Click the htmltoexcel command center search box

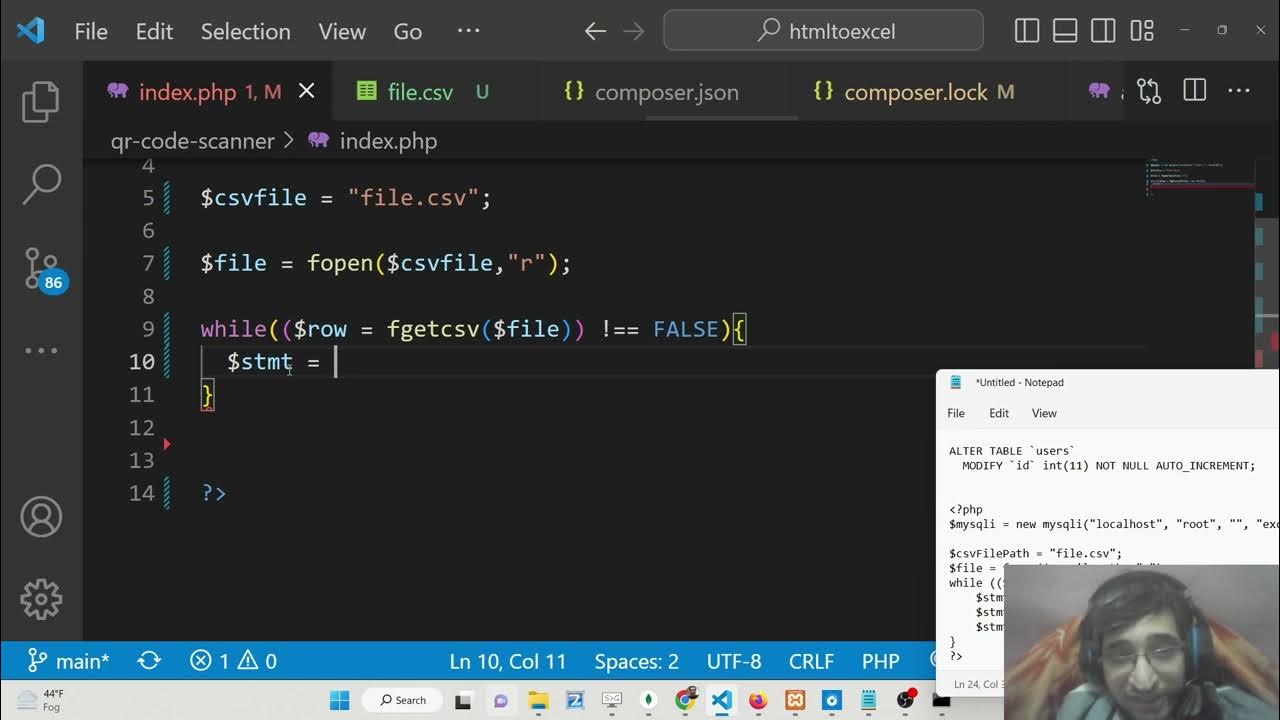tap(823, 31)
